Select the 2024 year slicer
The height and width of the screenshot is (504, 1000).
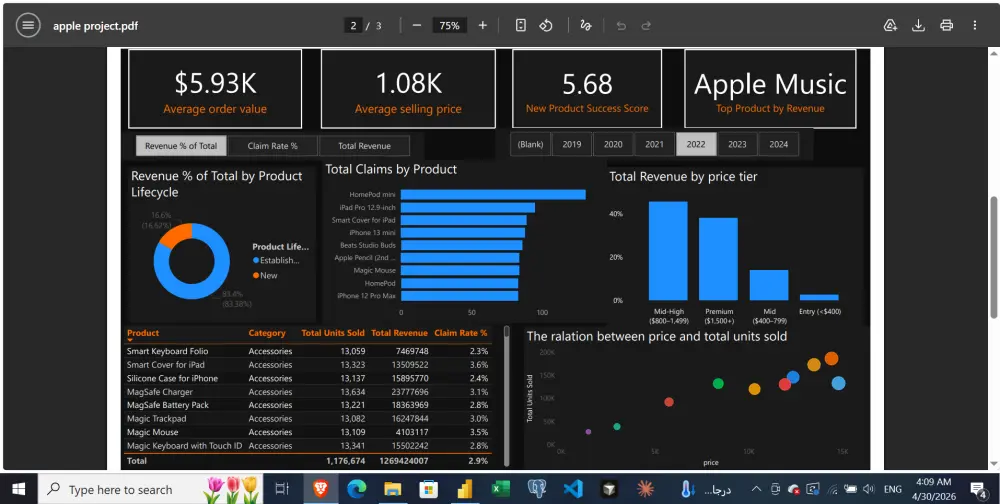coord(779,144)
